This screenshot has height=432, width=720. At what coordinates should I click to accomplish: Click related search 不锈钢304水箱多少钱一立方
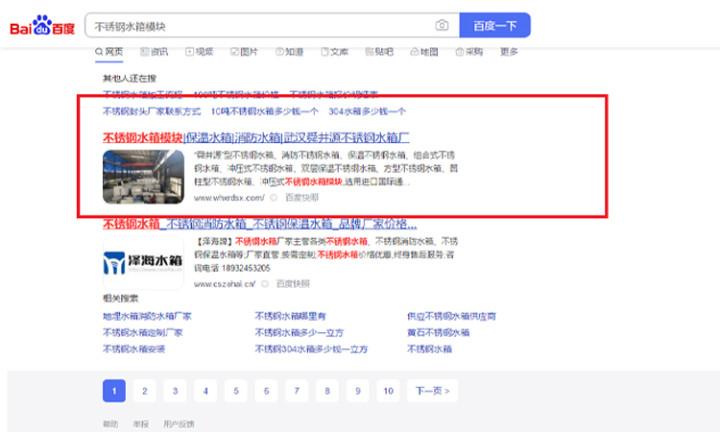pos(311,349)
